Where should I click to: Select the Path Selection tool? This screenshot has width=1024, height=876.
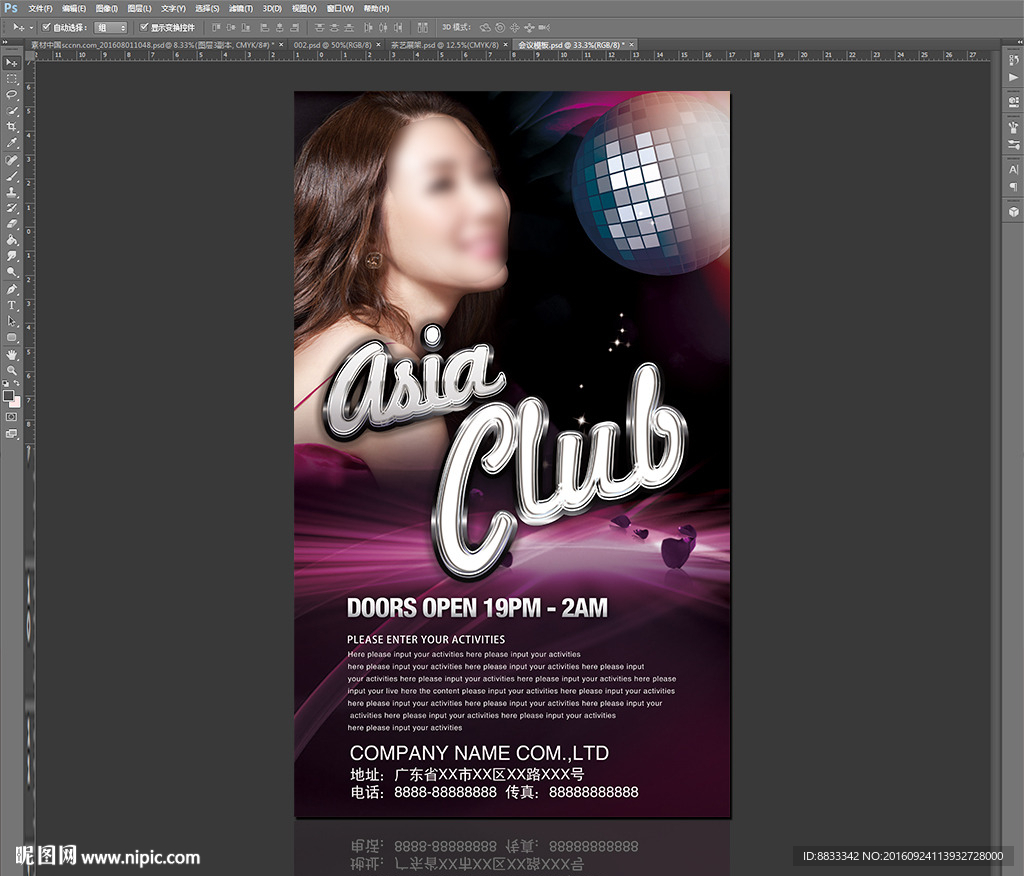(x=12, y=321)
